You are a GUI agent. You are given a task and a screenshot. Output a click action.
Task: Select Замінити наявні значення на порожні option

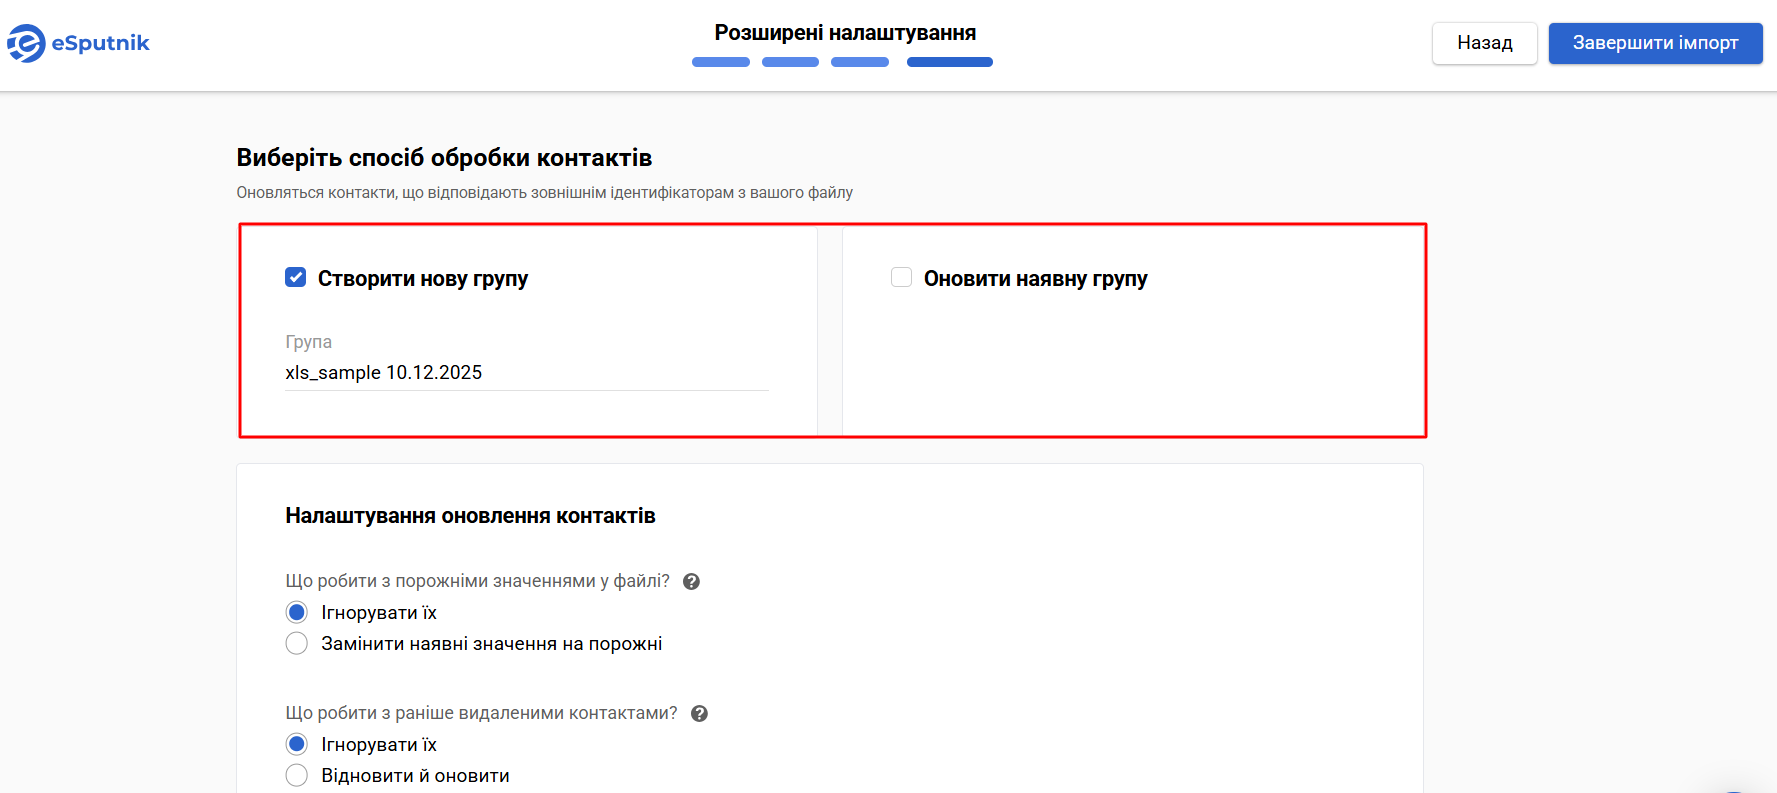click(x=296, y=643)
